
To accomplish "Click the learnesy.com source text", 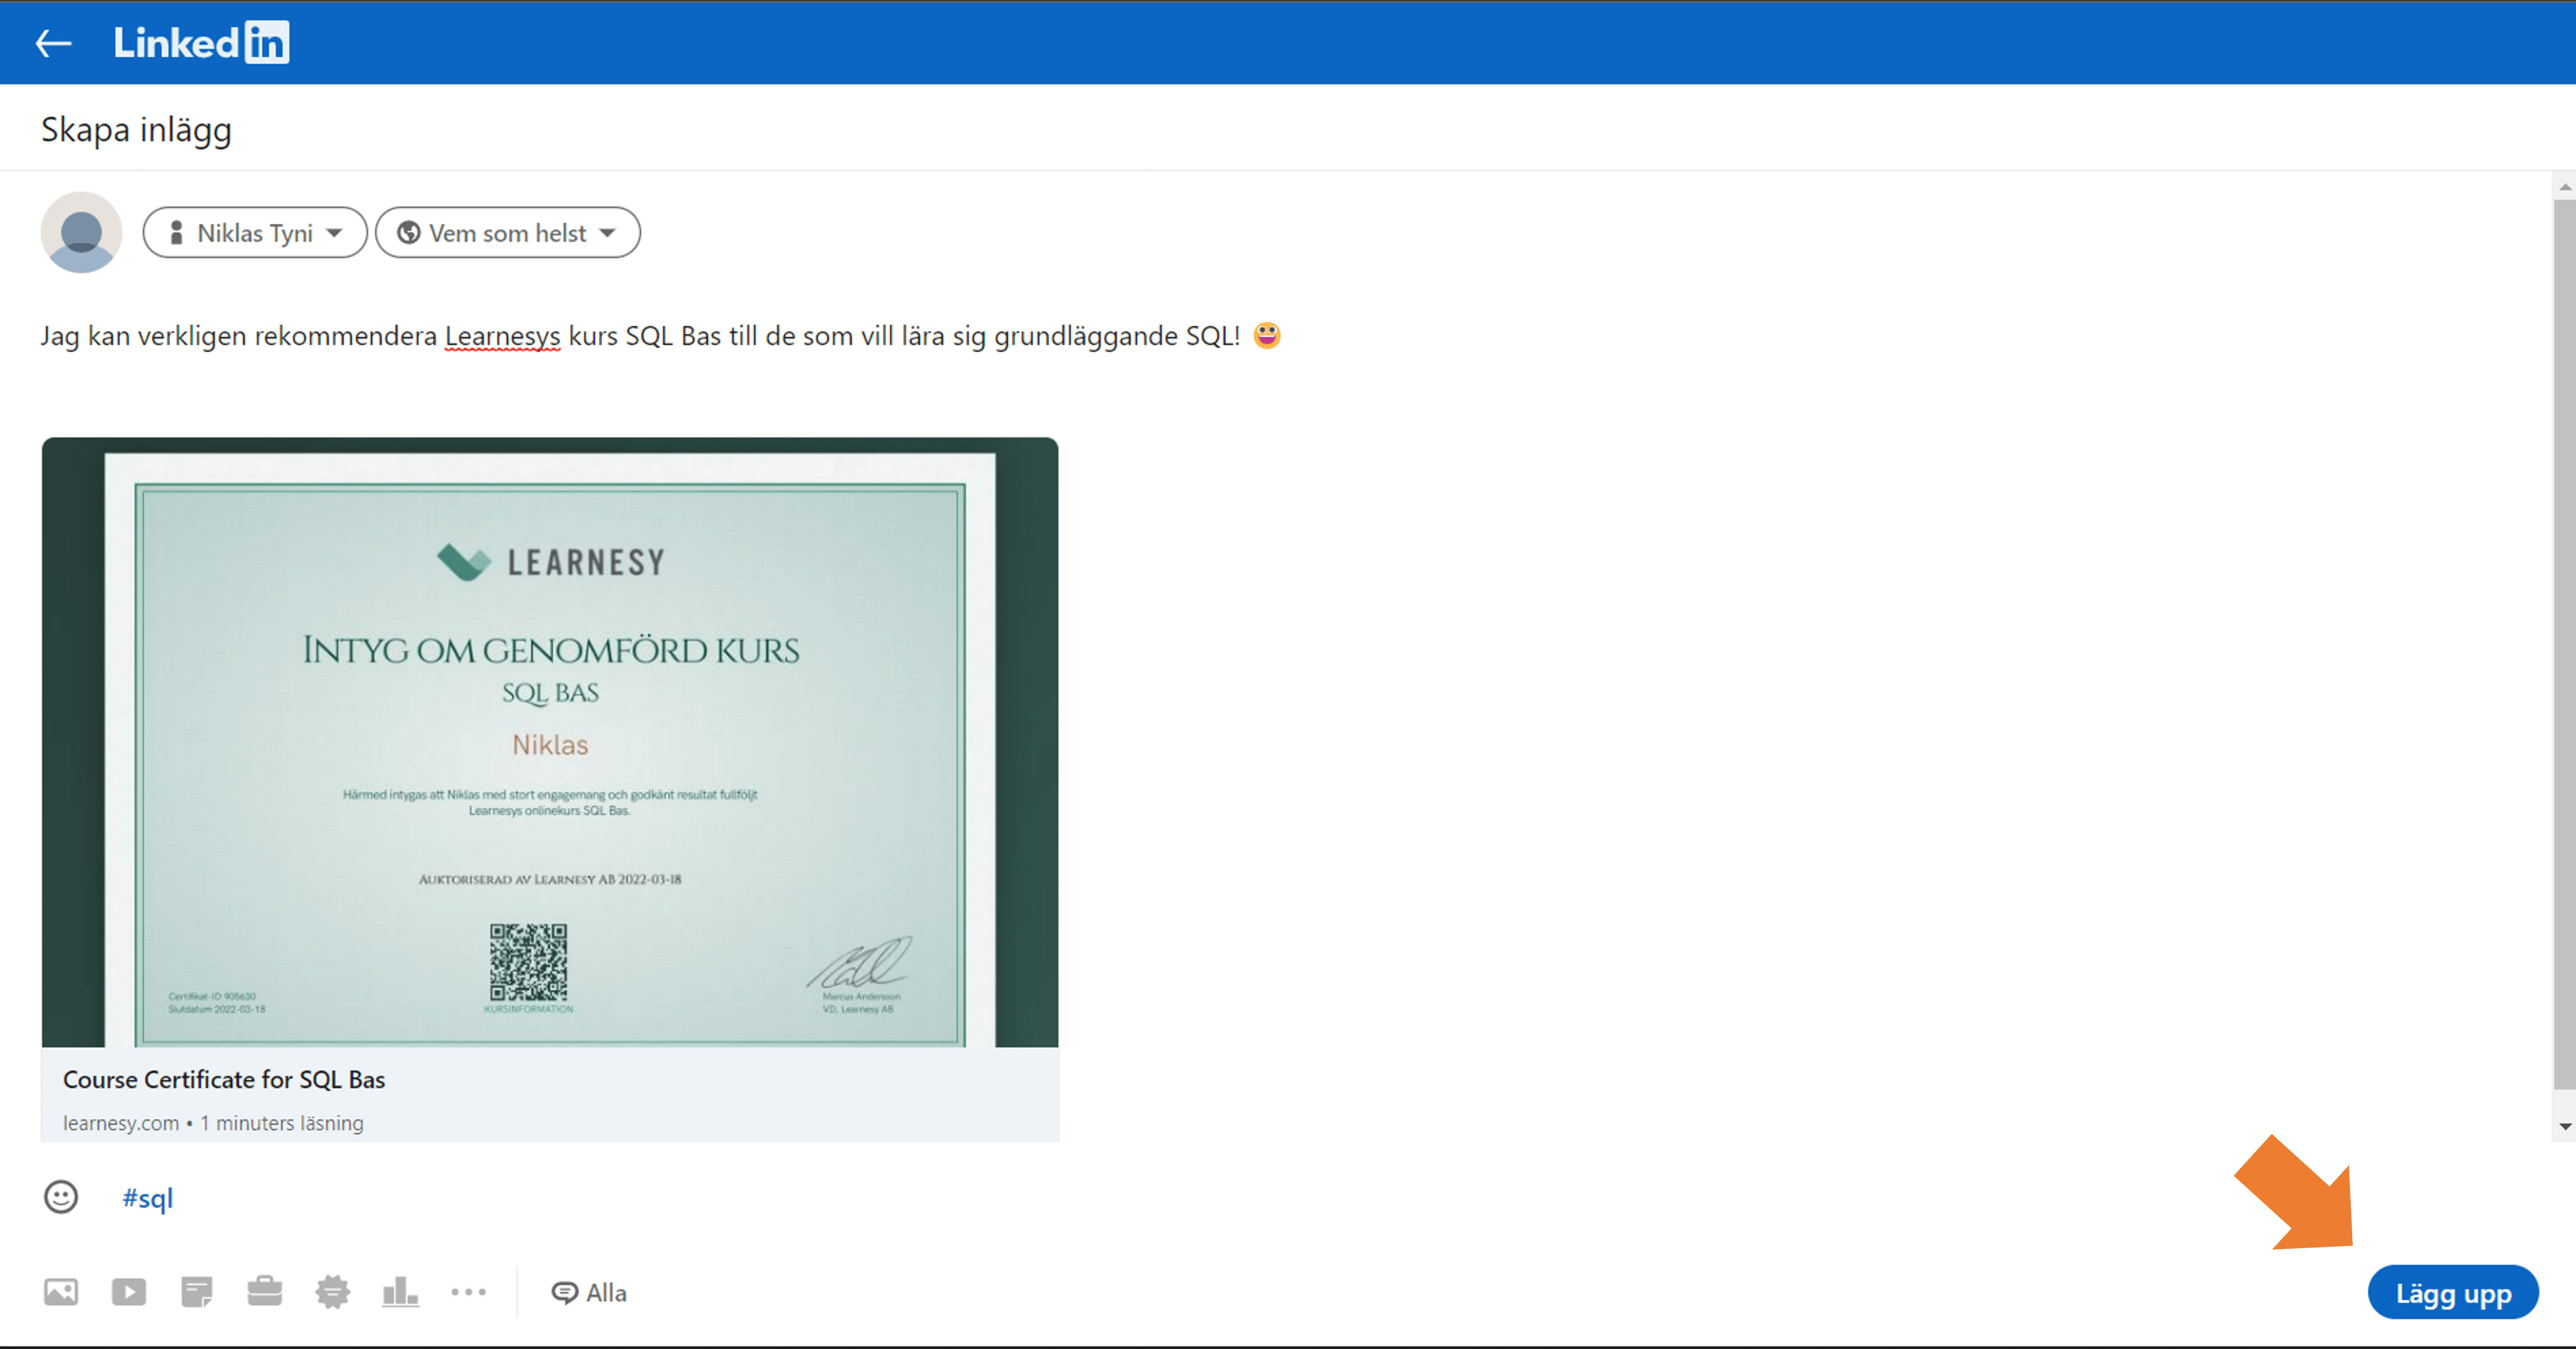I will (121, 1123).
